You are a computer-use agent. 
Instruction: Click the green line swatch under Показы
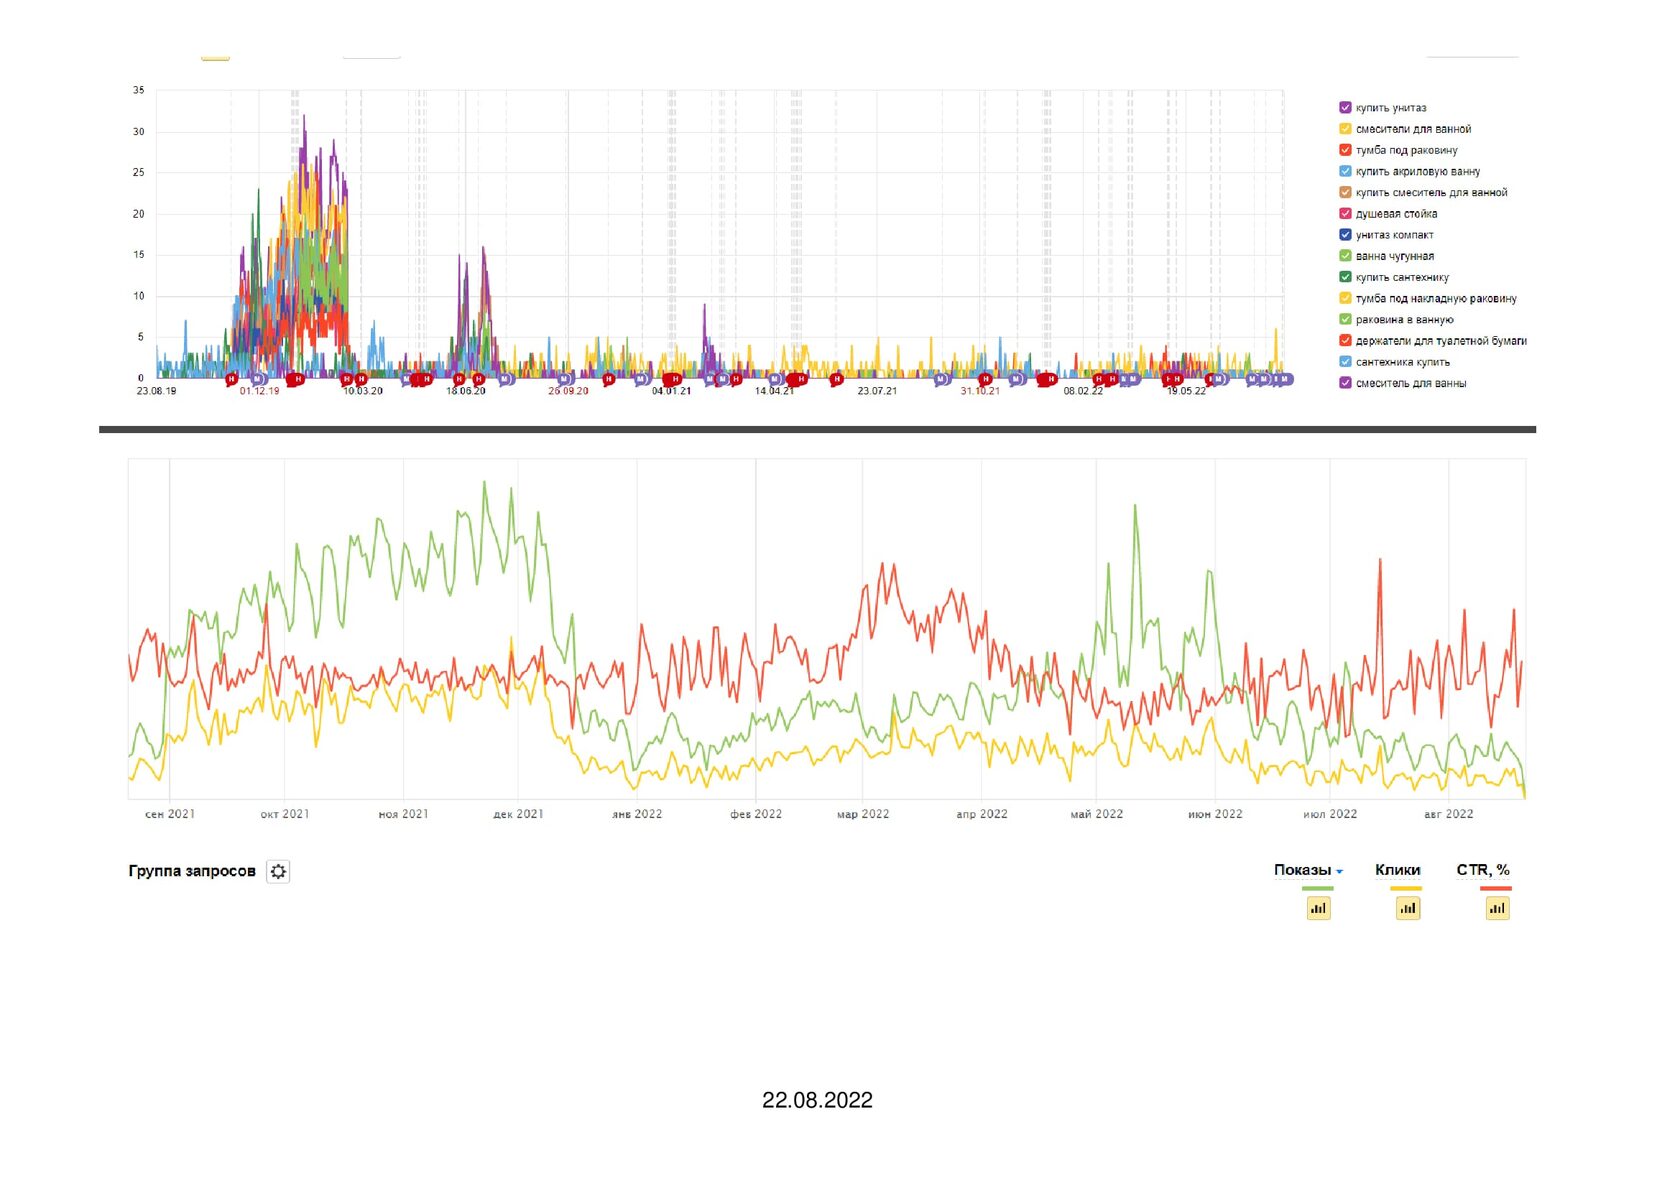pos(1317,888)
